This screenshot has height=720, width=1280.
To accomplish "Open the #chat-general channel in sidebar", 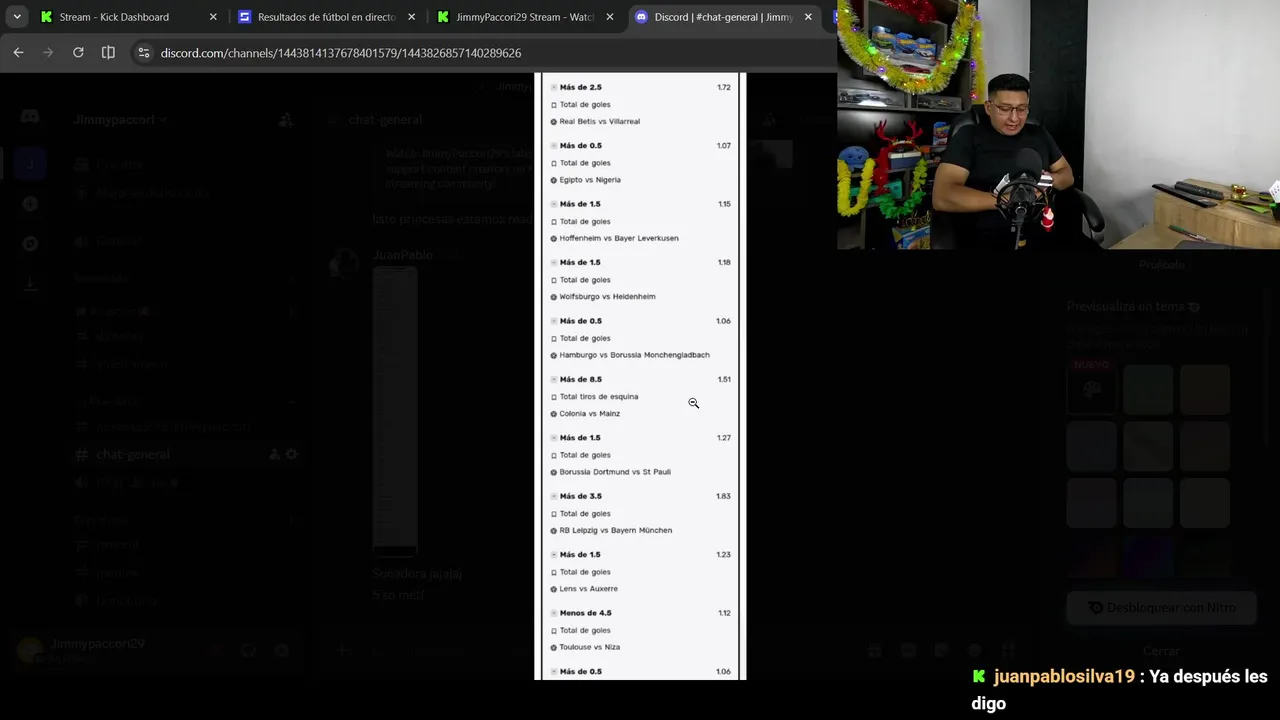I will point(133,454).
